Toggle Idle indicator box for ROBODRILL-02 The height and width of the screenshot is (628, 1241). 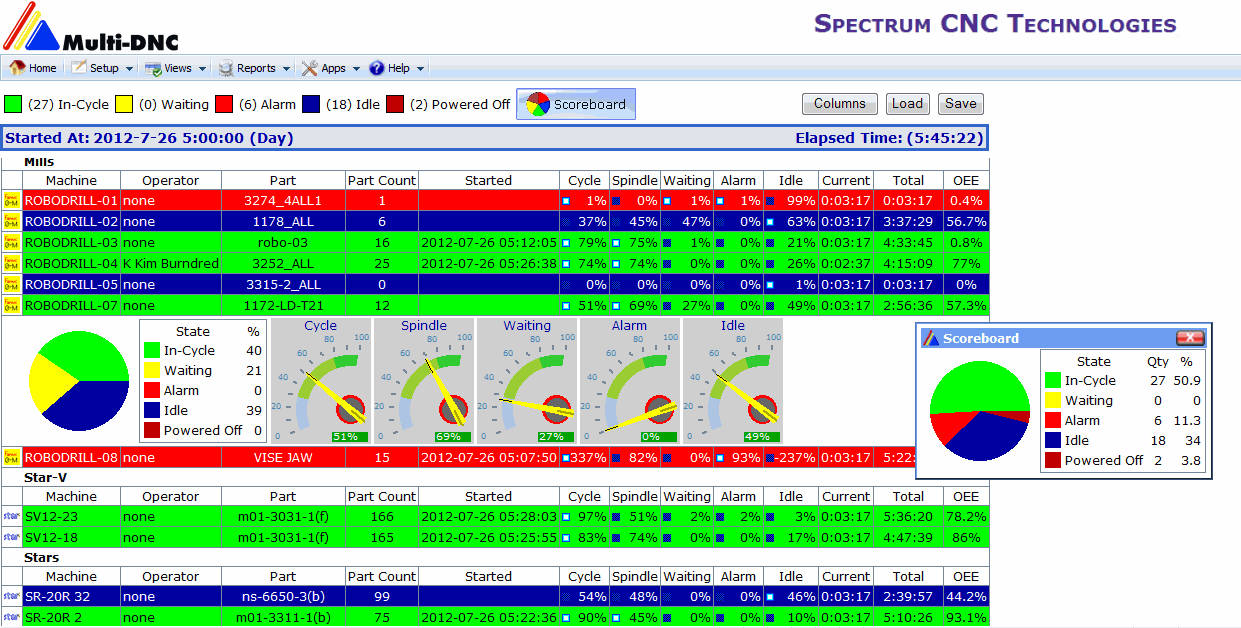(770, 222)
